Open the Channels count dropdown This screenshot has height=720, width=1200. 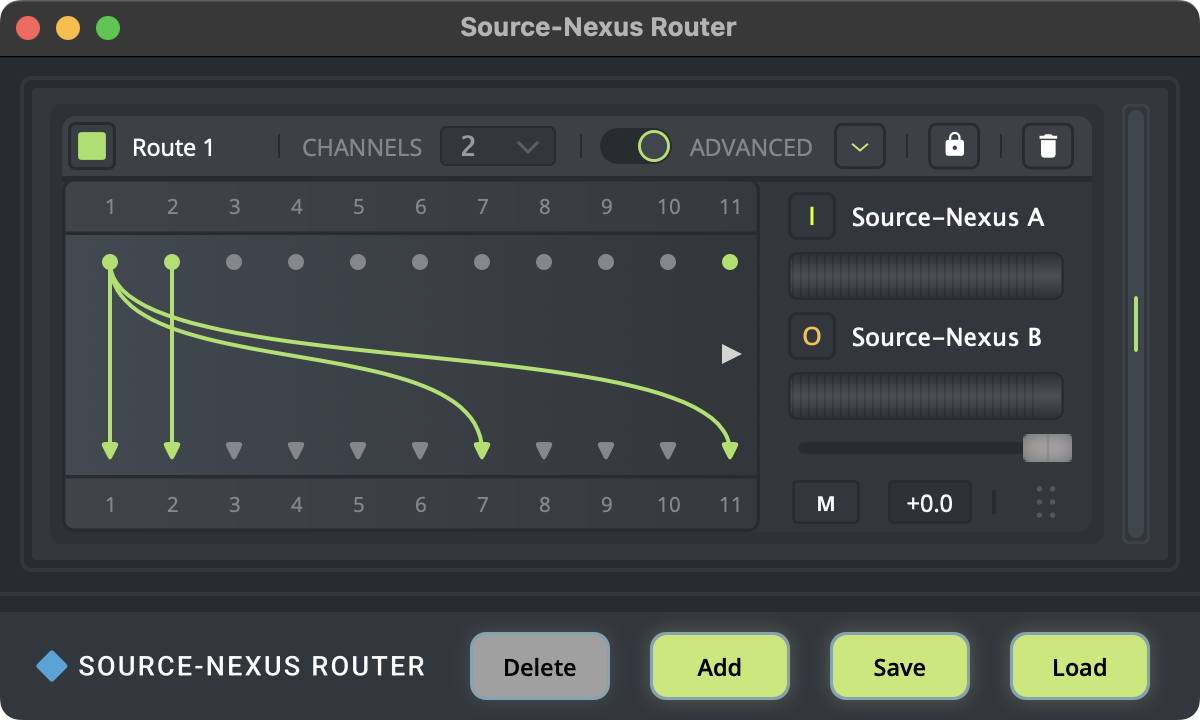[x=498, y=147]
